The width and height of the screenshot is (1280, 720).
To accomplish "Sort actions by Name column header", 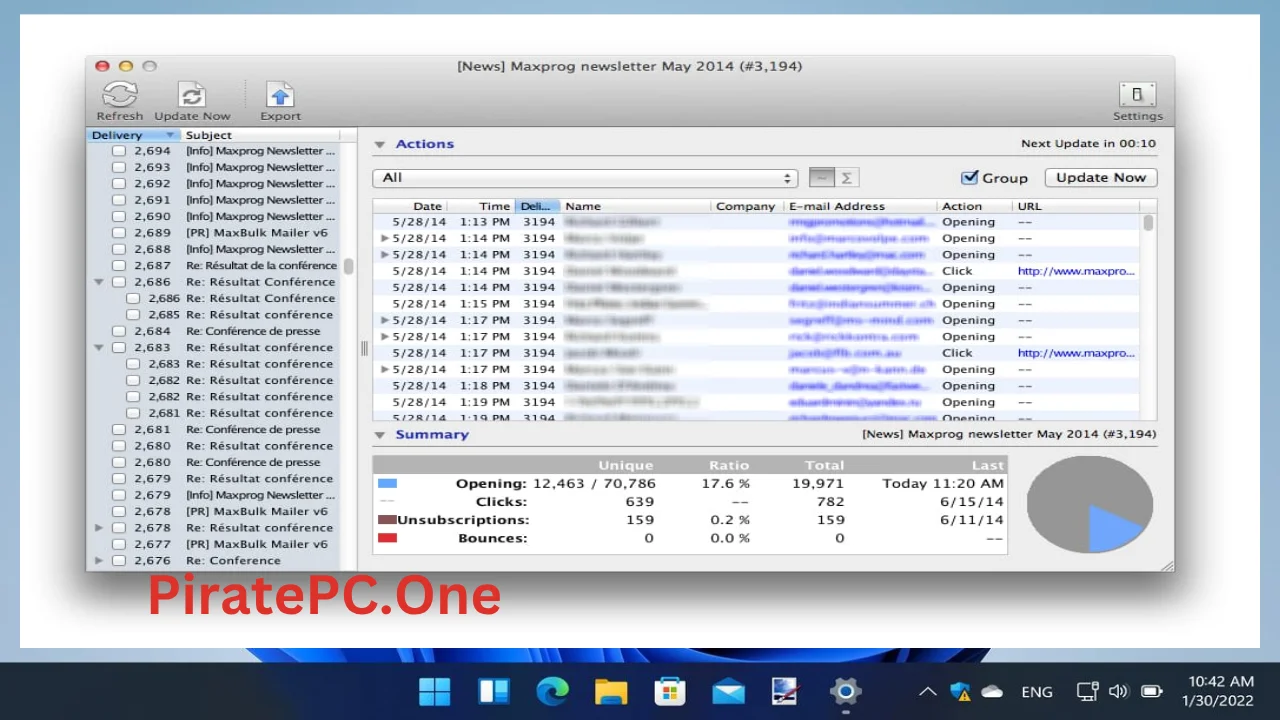I will pos(636,206).
